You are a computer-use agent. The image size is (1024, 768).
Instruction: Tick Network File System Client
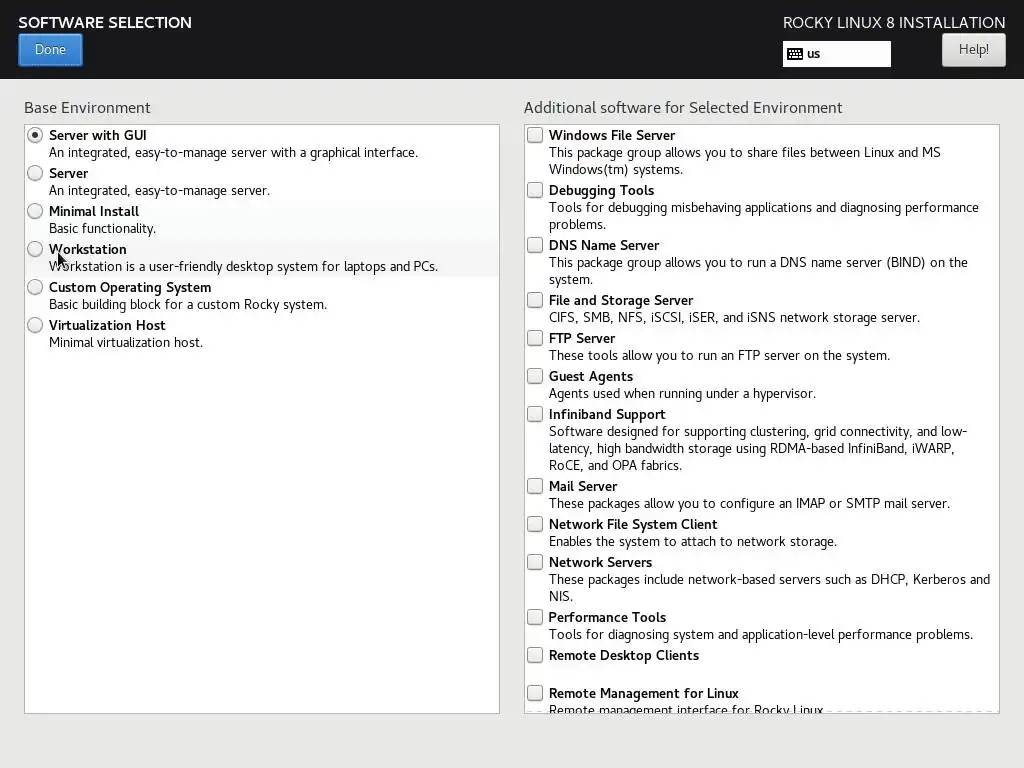[x=536, y=524]
